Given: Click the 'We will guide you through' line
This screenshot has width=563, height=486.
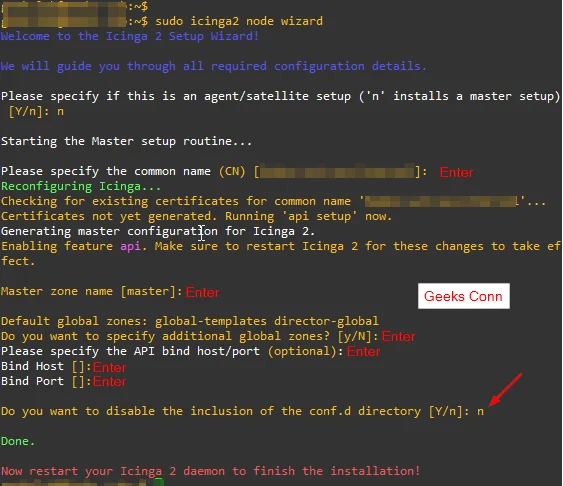Looking at the screenshot, I should pyautogui.click(x=213, y=66).
